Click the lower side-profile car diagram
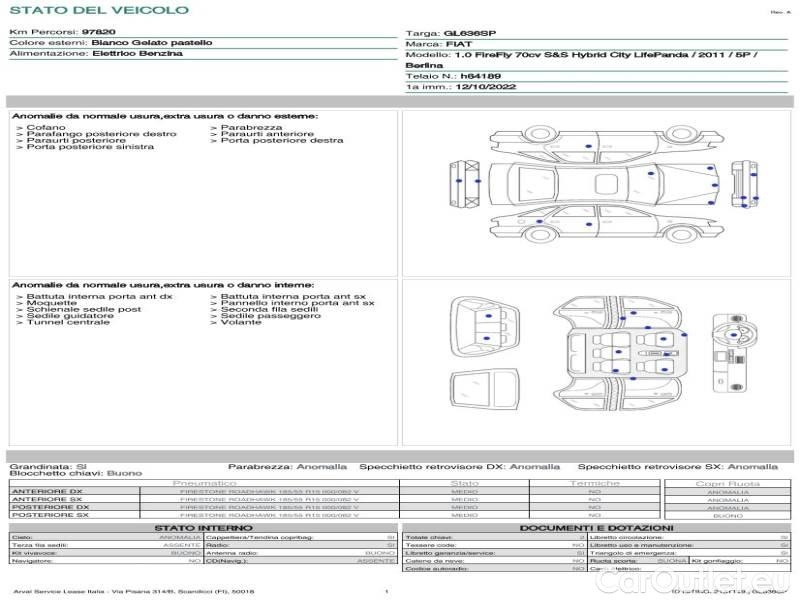The width and height of the screenshot is (800, 600). pyautogui.click(x=598, y=221)
